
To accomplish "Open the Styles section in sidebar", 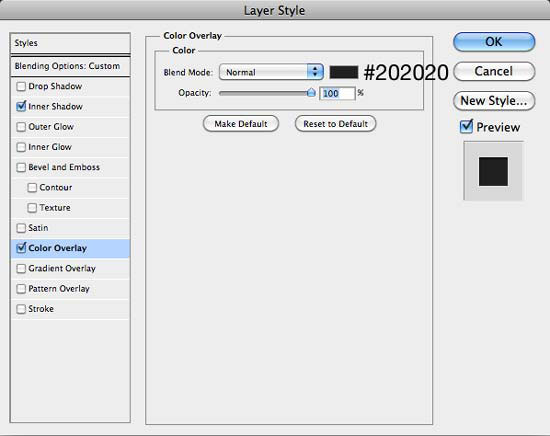I will 70,43.
